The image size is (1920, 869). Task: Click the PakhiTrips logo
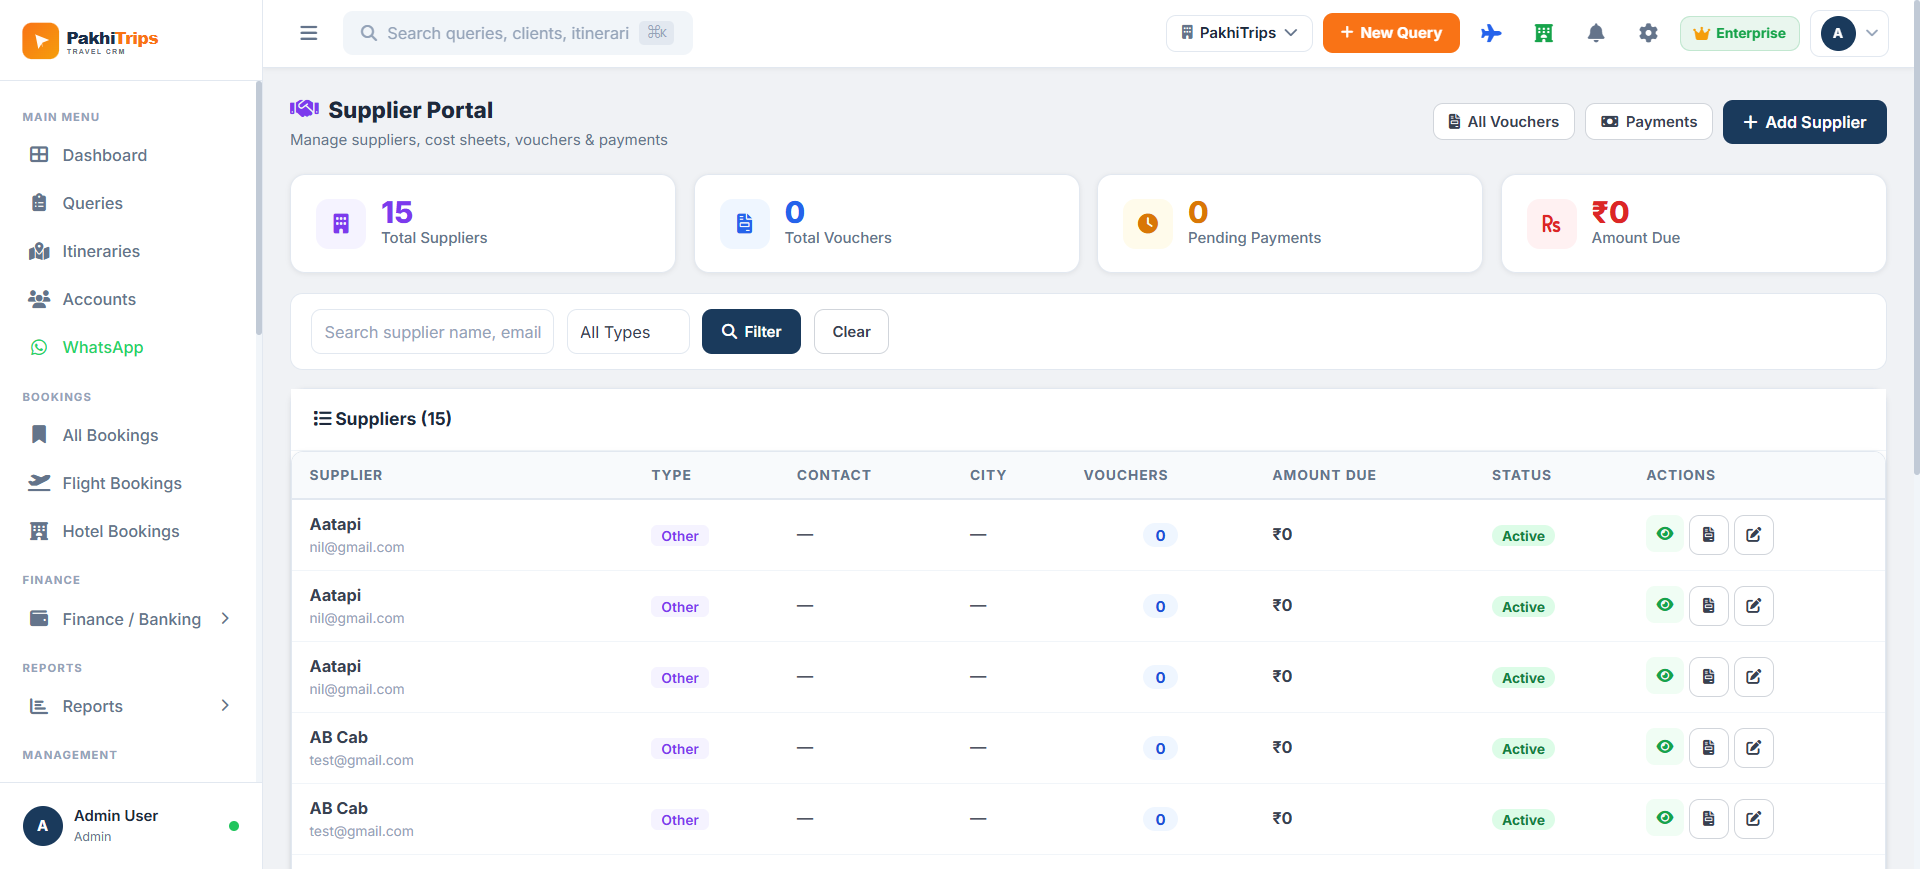pyautogui.click(x=91, y=40)
